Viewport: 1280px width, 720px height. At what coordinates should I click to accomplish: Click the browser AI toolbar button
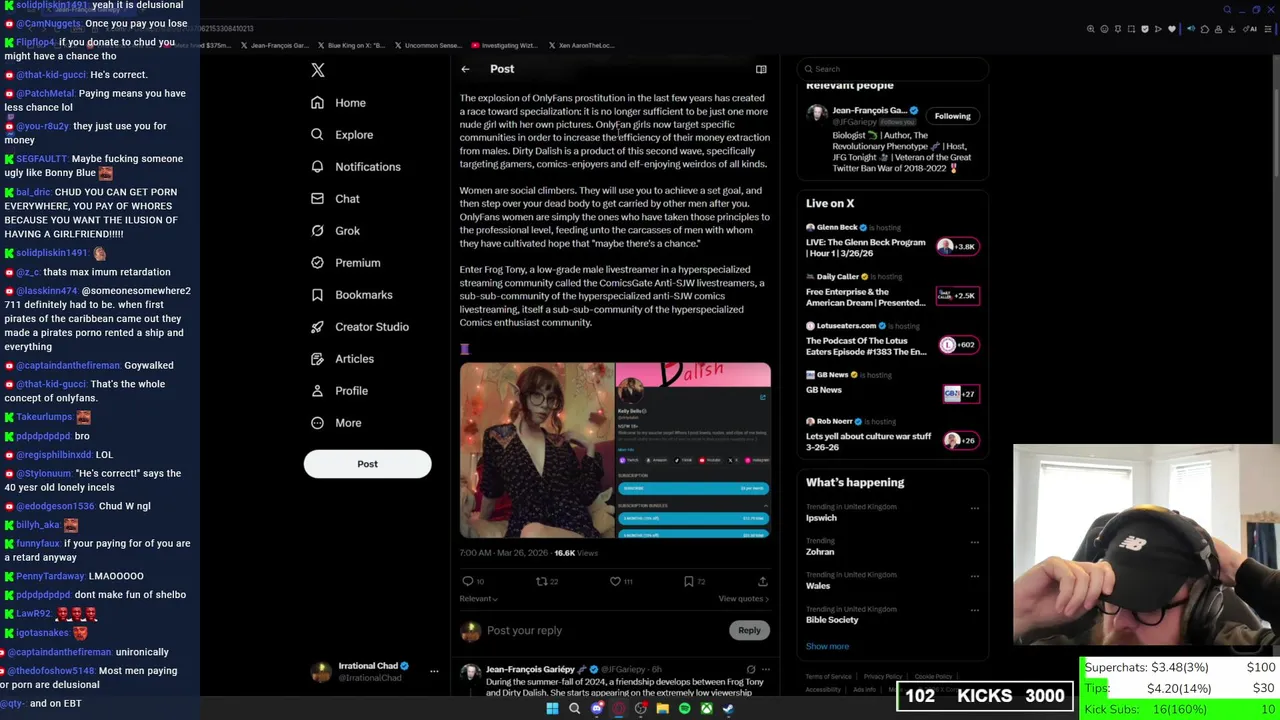tap(1251, 29)
